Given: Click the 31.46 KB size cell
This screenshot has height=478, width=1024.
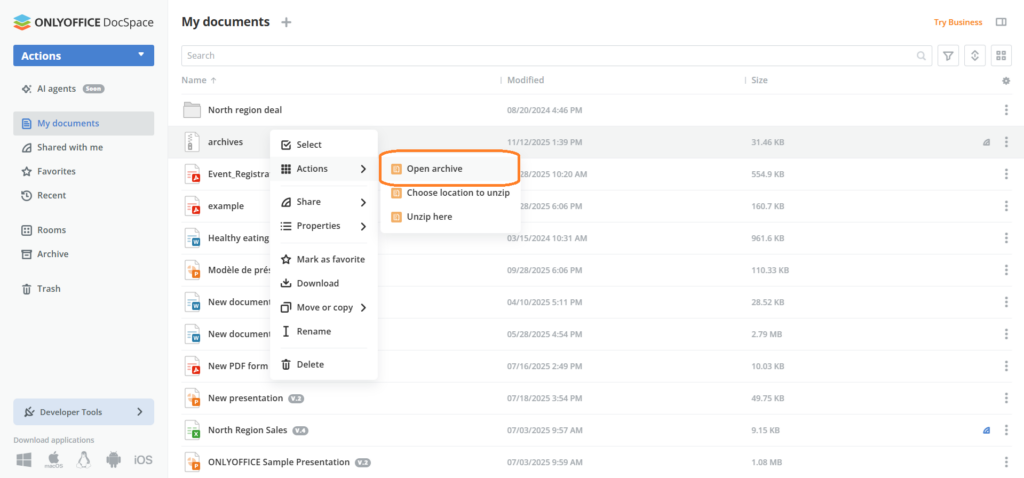Looking at the screenshot, I should 768,142.
